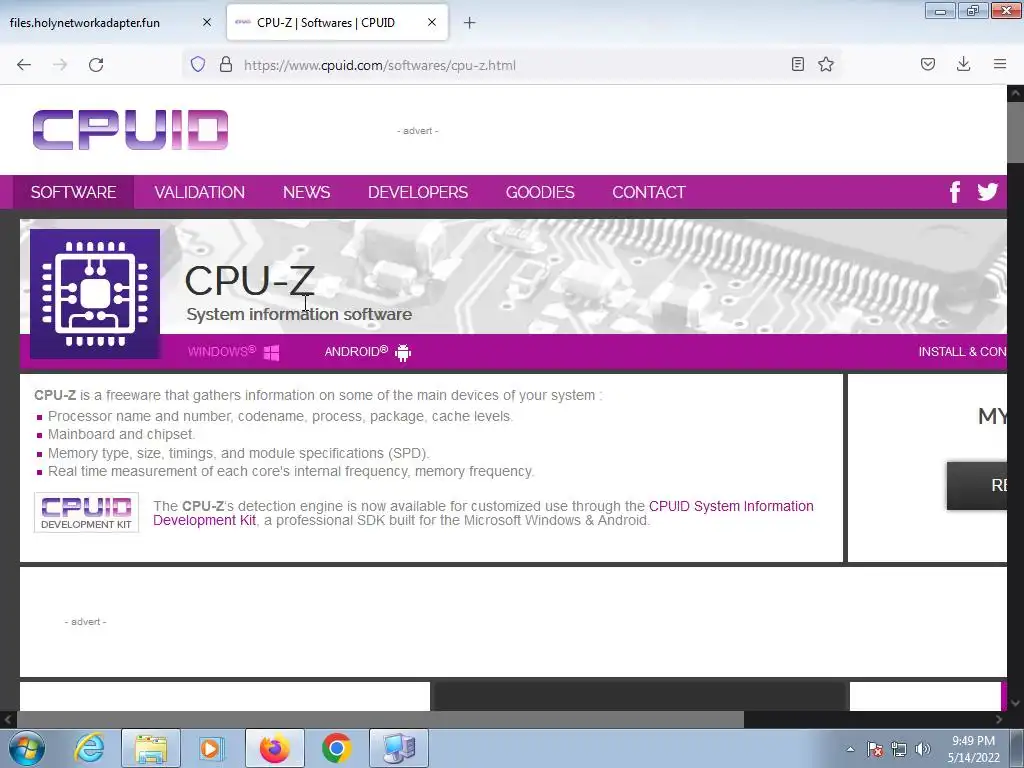Open the tracking protection shield icon
Image resolution: width=1024 pixels, height=768 pixels.
[x=198, y=64]
